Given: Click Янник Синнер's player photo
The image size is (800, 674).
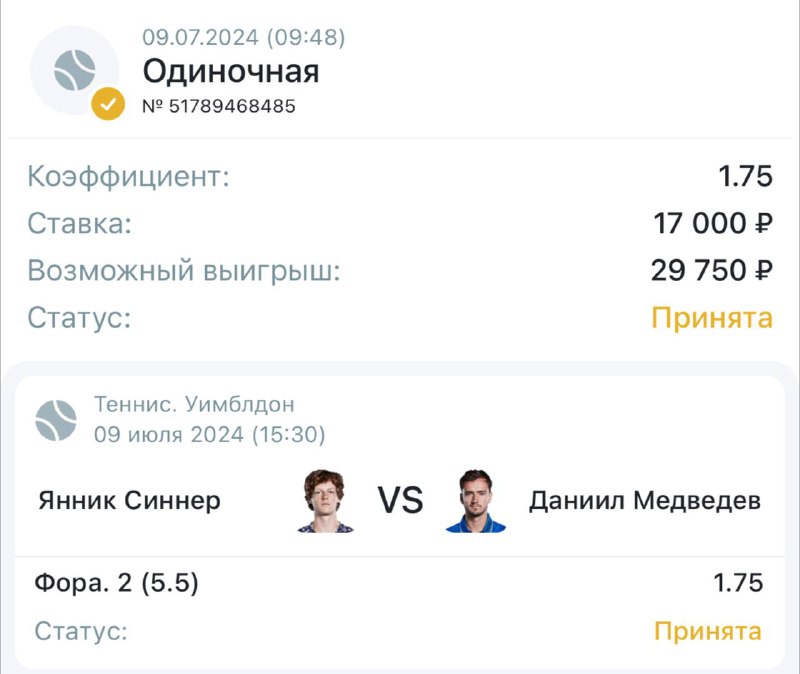Looking at the screenshot, I should tap(326, 500).
